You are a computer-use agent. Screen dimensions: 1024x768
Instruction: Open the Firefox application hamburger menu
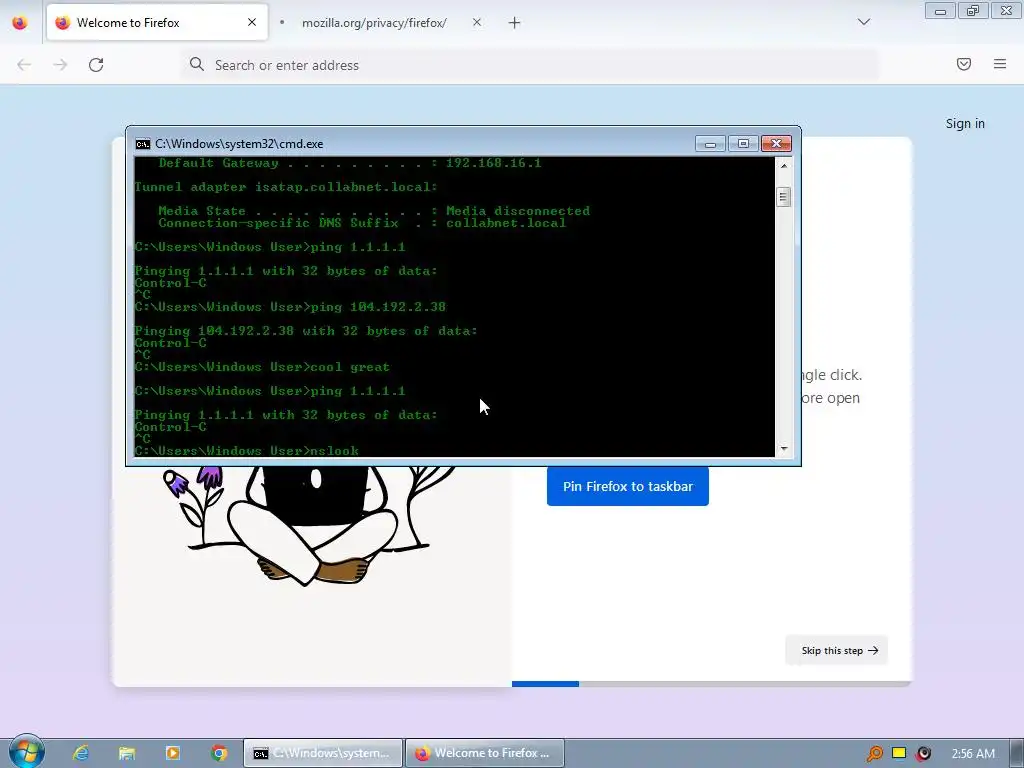1000,64
